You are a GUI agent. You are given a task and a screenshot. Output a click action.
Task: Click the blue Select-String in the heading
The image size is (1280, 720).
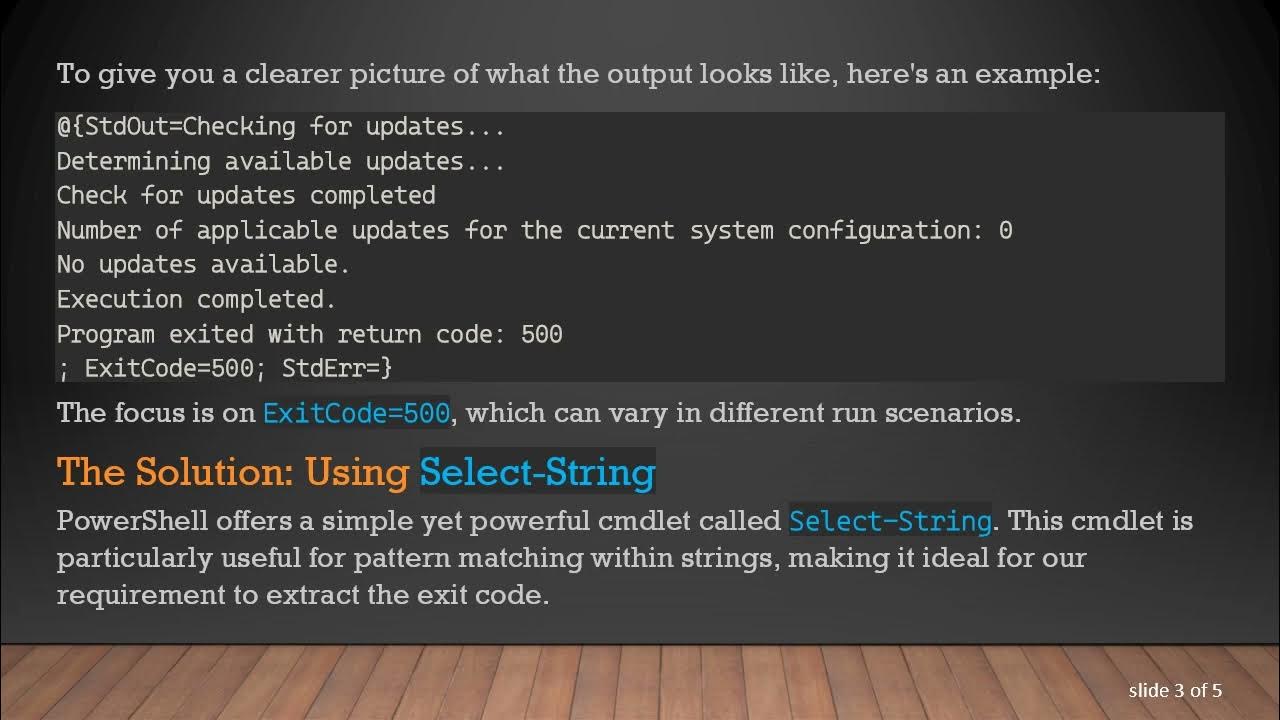coord(537,472)
